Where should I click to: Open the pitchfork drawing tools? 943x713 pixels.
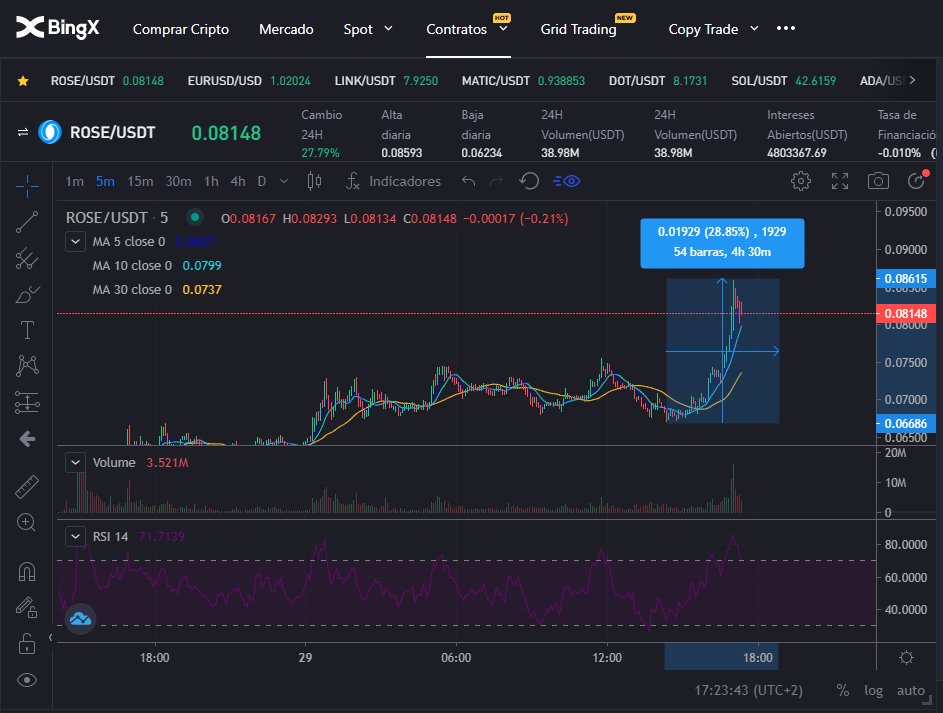tap(27, 259)
